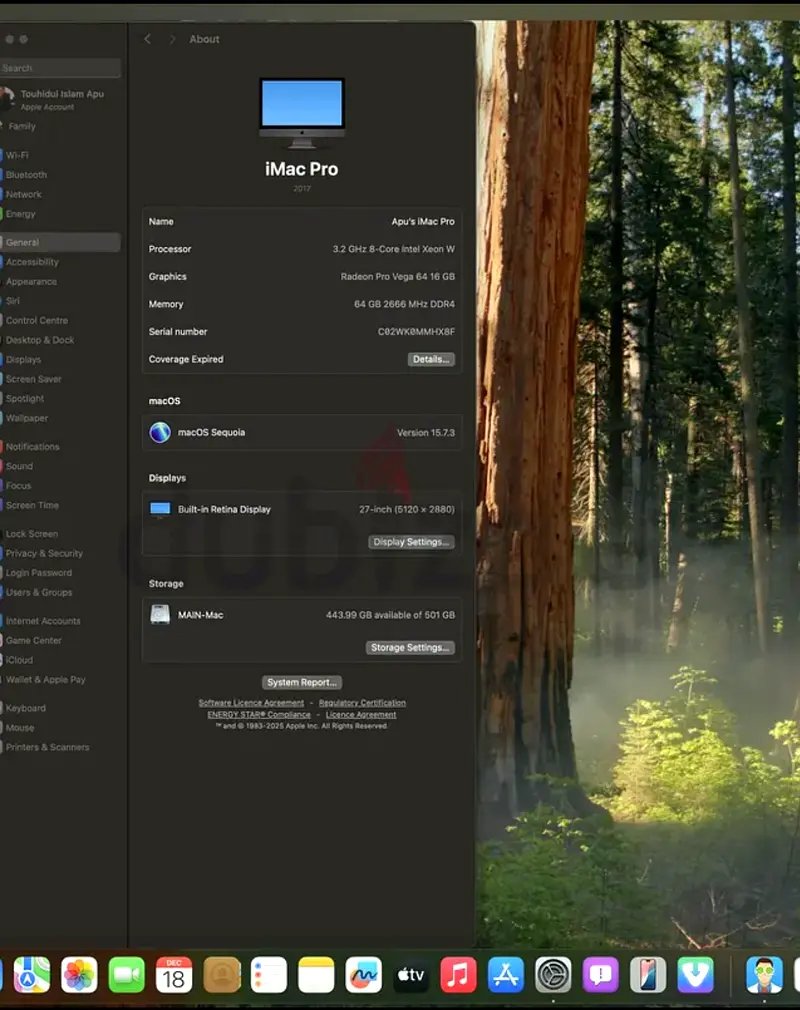Screen dimensions: 800x1010
Task: Click the Details… coverage button
Action: (431, 359)
